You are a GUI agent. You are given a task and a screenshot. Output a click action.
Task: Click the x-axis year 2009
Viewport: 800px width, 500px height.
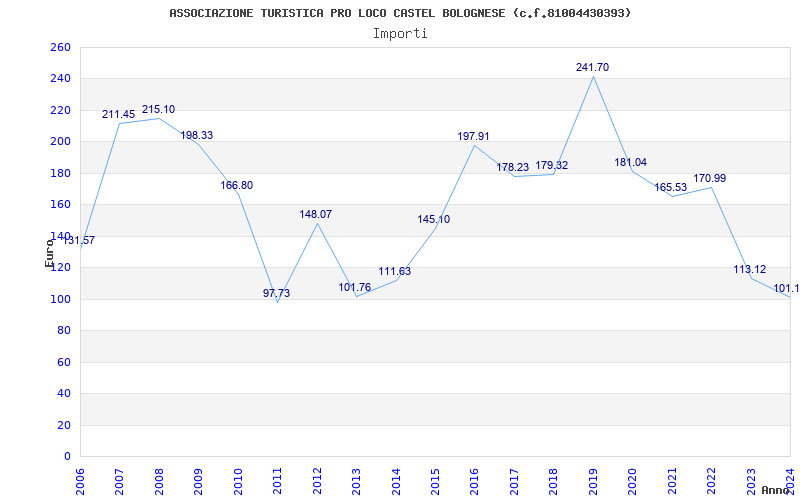(198, 482)
